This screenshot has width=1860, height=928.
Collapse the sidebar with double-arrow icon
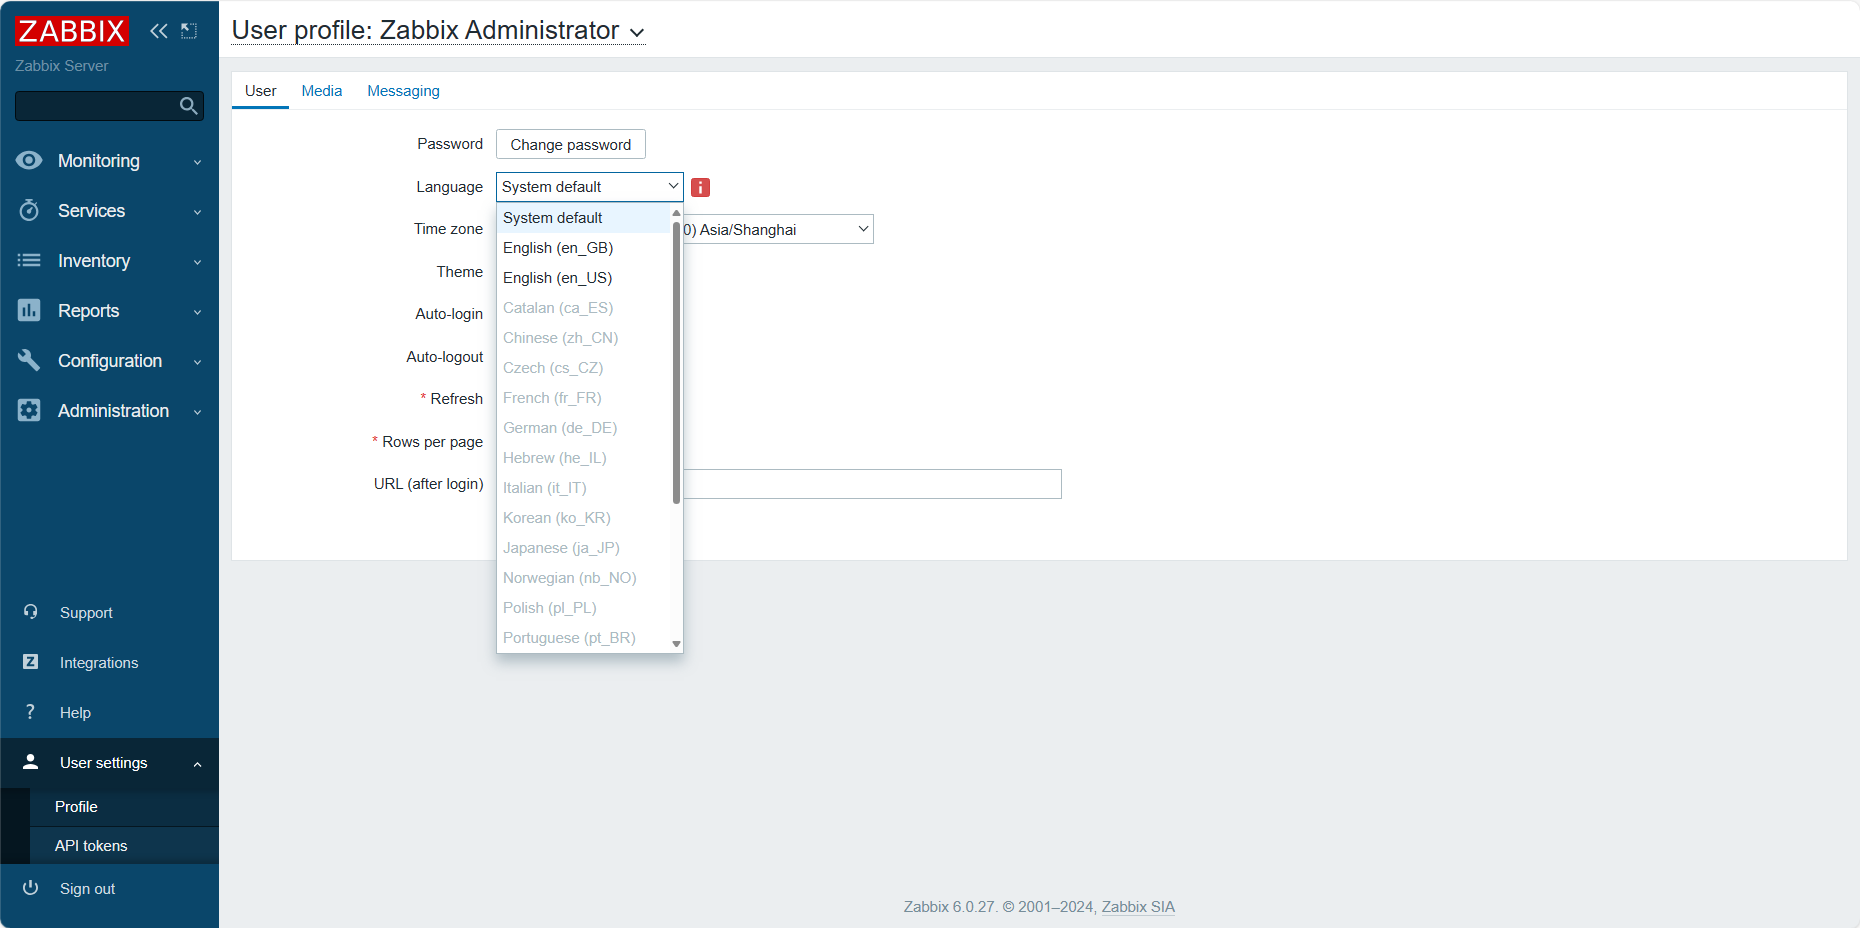(159, 31)
